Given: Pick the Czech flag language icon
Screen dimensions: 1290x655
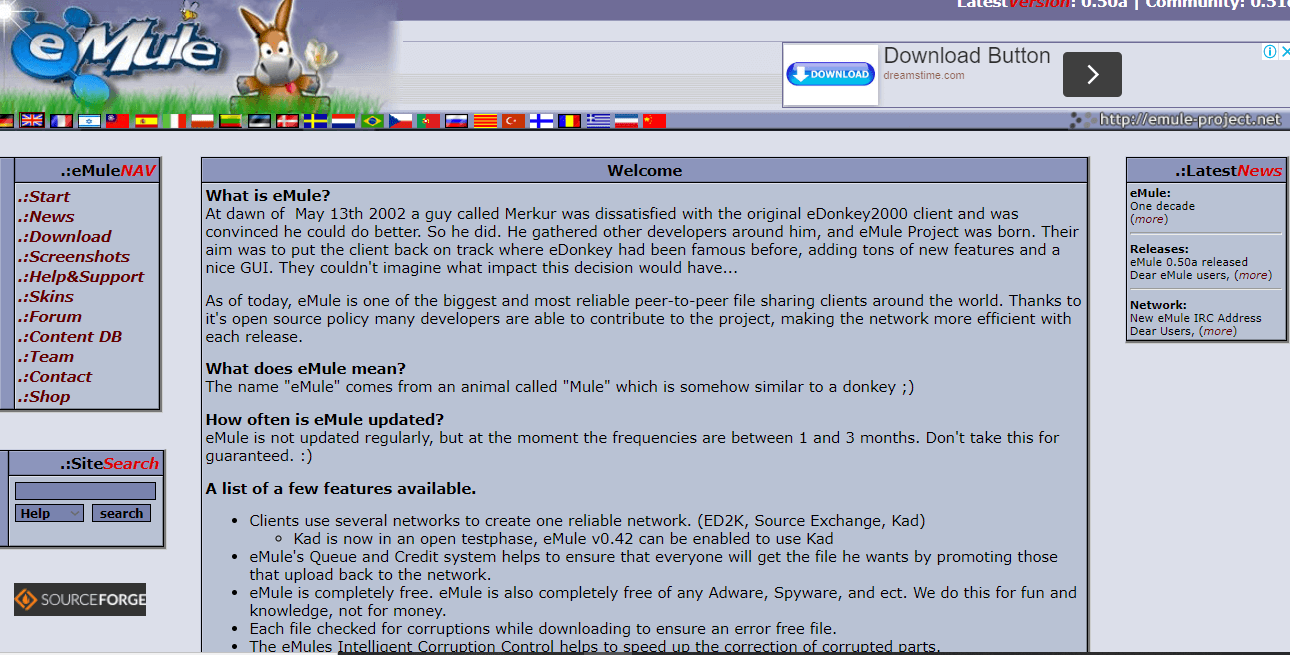Looking at the screenshot, I should [400, 120].
